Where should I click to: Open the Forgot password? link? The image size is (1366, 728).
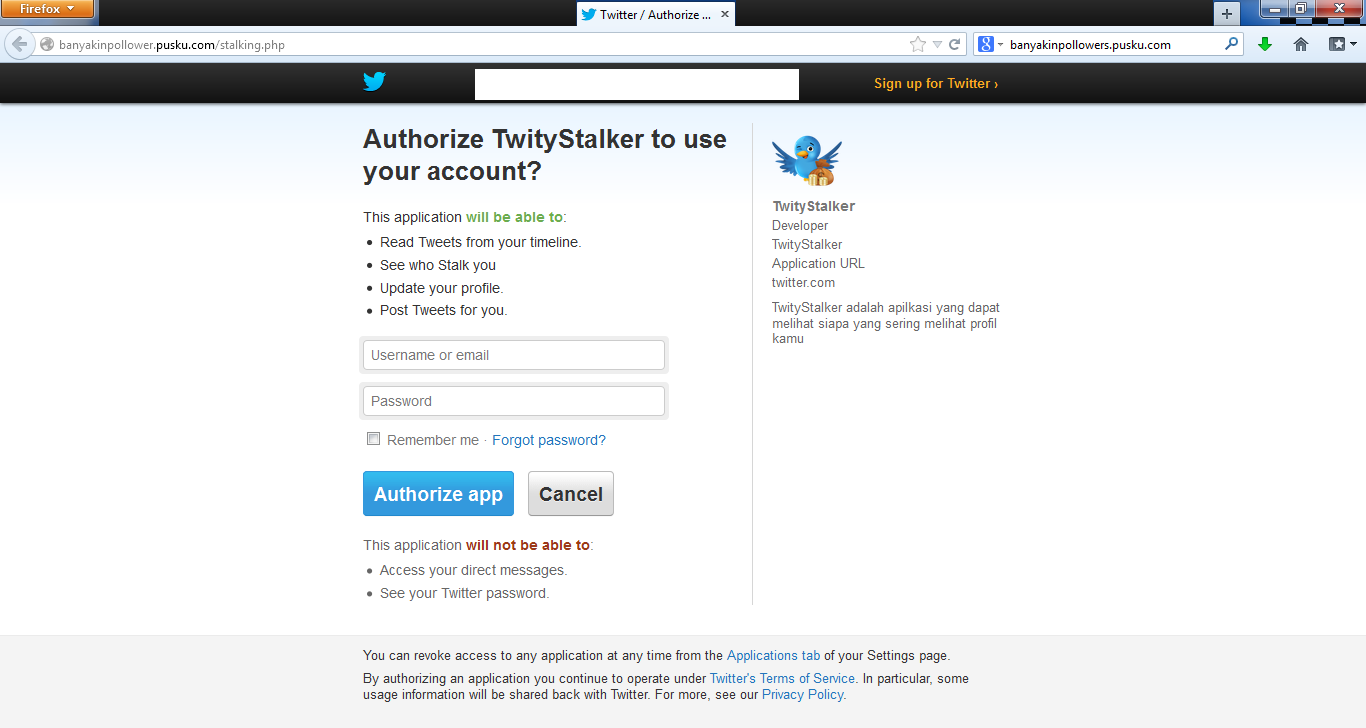(x=549, y=440)
